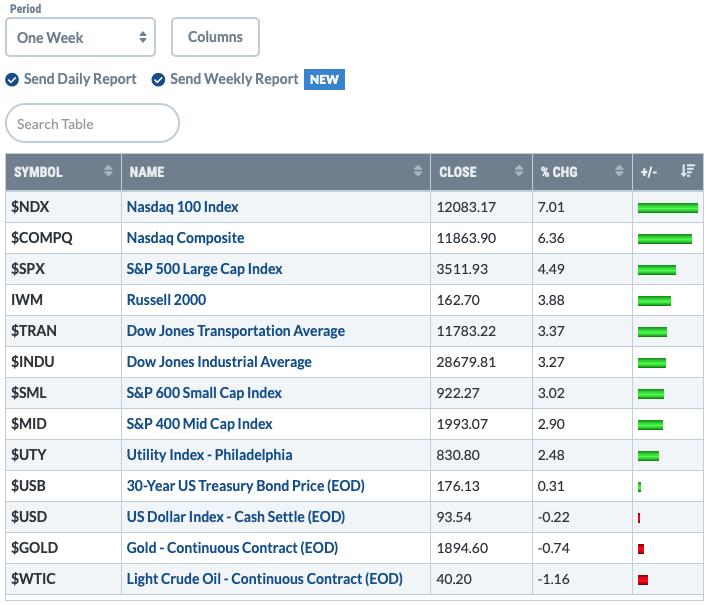Open the Utility Index - Philadelphia link
Image resolution: width=710 pixels, height=605 pixels.
point(209,455)
